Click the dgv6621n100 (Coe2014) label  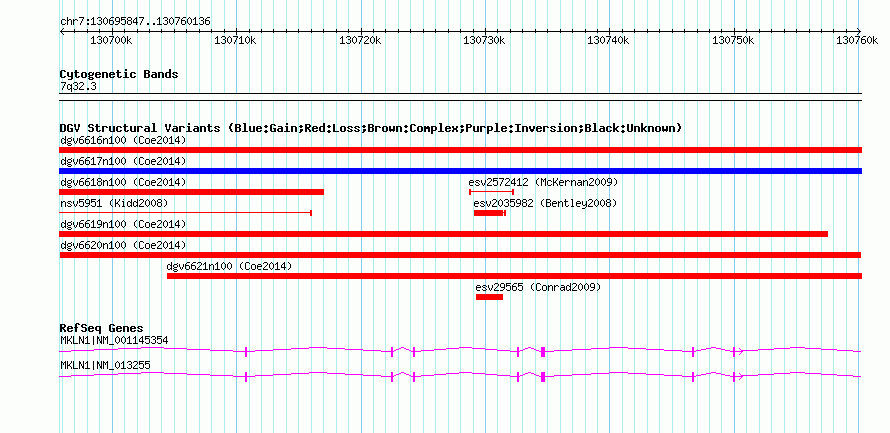pyautogui.click(x=229, y=266)
